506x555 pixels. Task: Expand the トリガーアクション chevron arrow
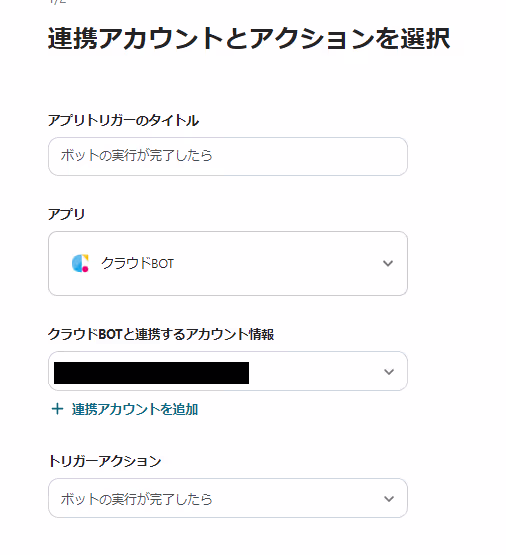click(x=389, y=499)
